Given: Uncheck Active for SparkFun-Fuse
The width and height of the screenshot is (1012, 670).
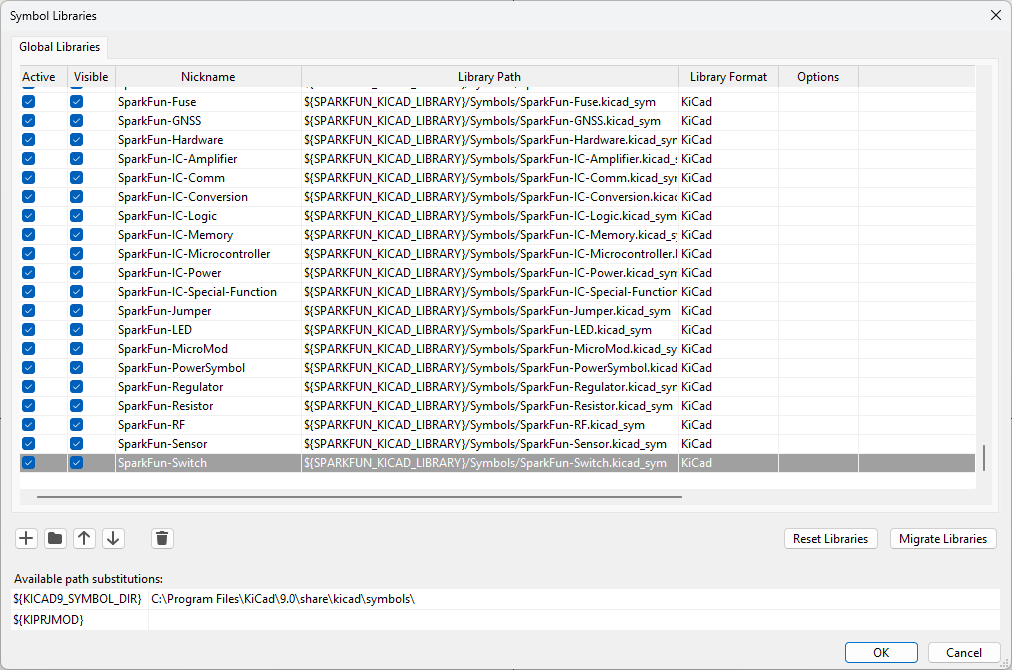Looking at the screenshot, I should click(28, 102).
